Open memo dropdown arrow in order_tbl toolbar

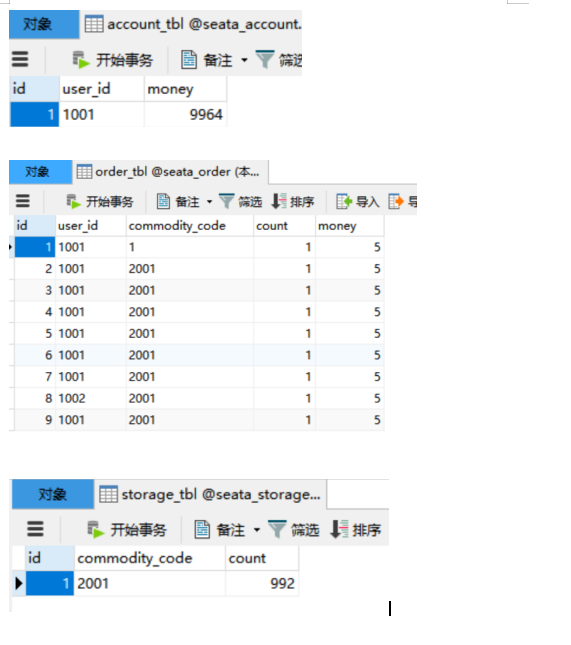[209, 202]
